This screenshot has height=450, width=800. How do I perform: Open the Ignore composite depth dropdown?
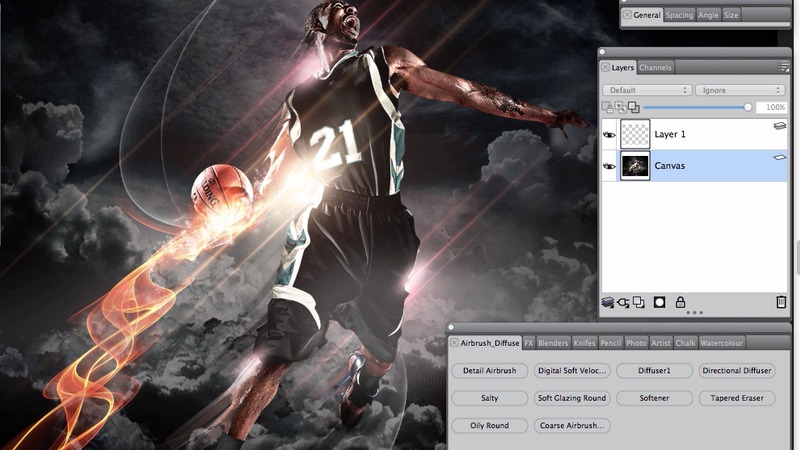point(740,90)
